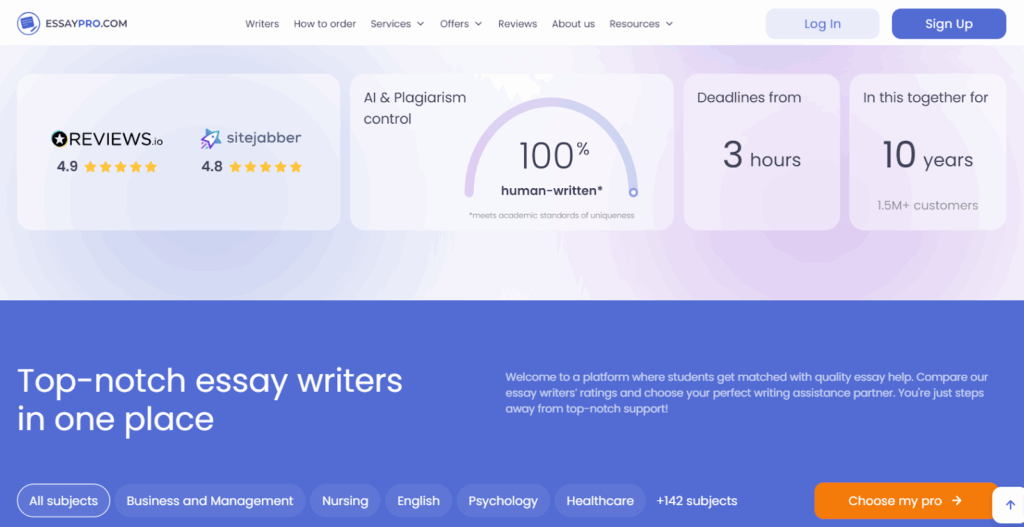Click the Top-notch essay writers heading
Image resolution: width=1024 pixels, height=527 pixels.
coord(210,400)
